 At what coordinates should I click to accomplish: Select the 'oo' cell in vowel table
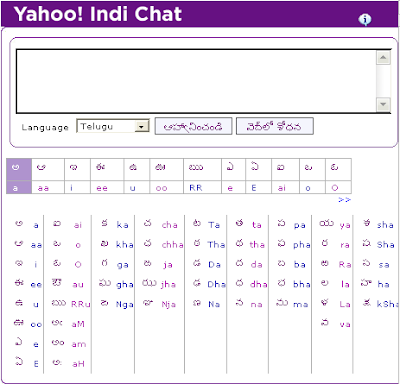point(167,188)
